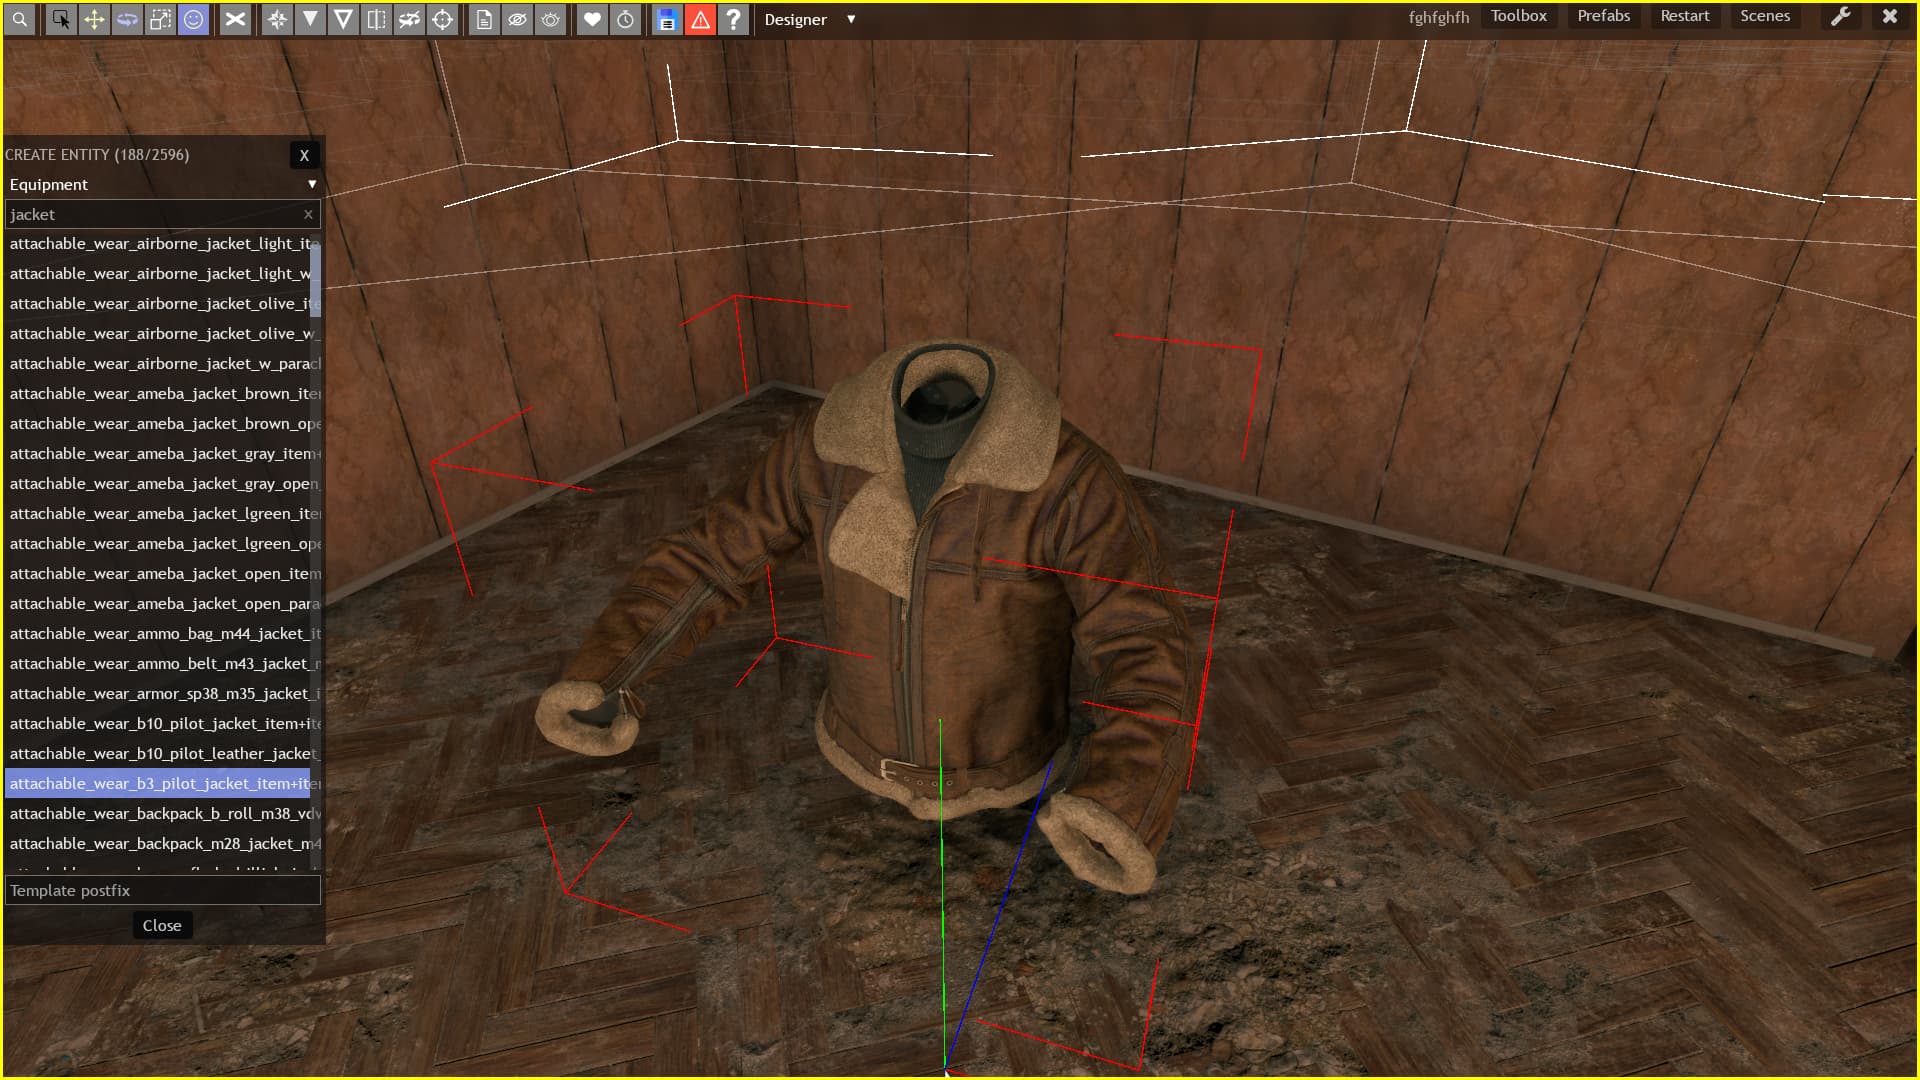
Task: Click the stopwatch timer icon
Action: point(625,19)
